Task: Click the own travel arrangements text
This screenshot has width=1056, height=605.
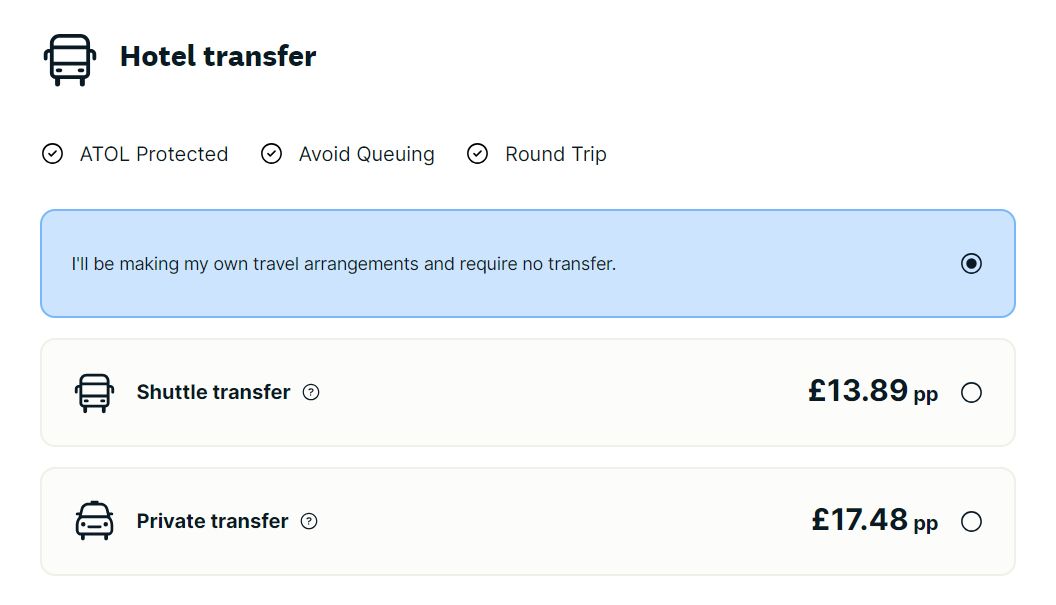Action: (342, 264)
